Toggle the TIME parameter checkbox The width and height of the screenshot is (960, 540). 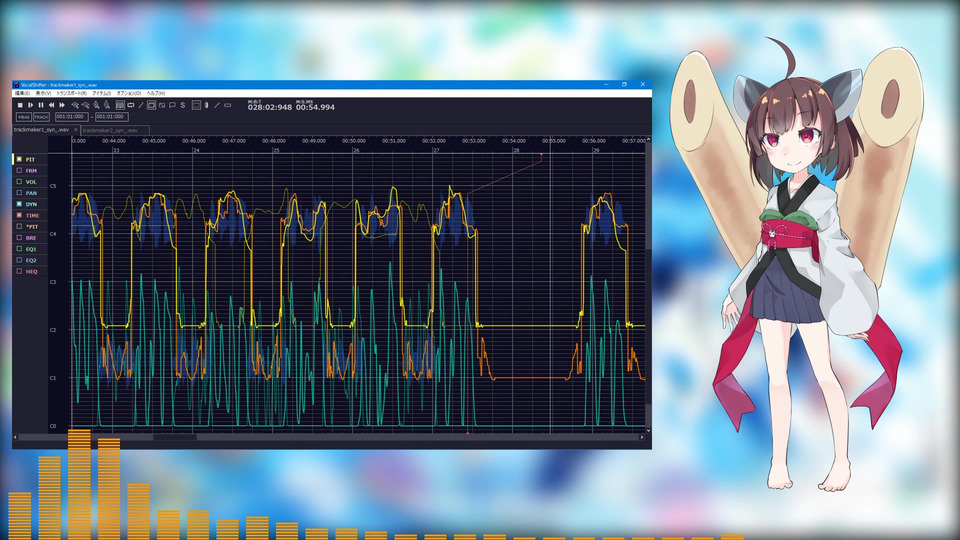pyautogui.click(x=19, y=216)
